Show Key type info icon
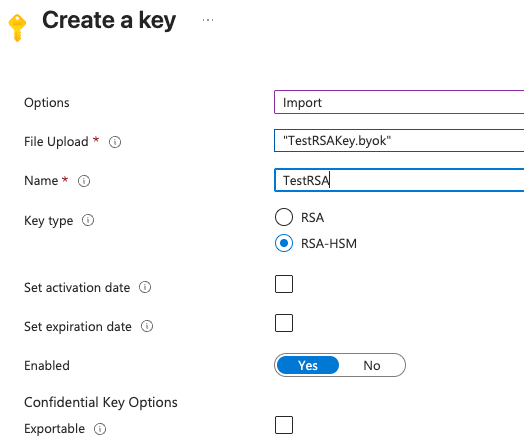The width and height of the screenshot is (524, 443). pyautogui.click(x=88, y=220)
